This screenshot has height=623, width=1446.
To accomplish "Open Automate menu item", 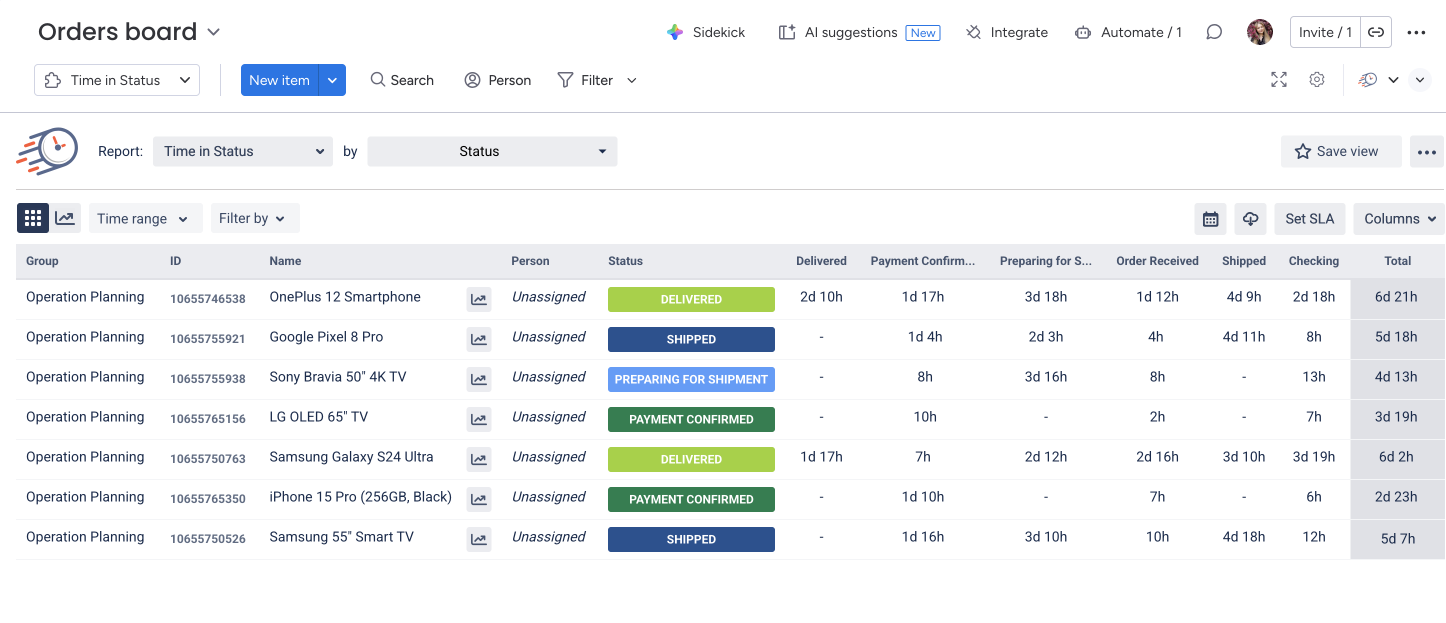I will tap(1128, 32).
